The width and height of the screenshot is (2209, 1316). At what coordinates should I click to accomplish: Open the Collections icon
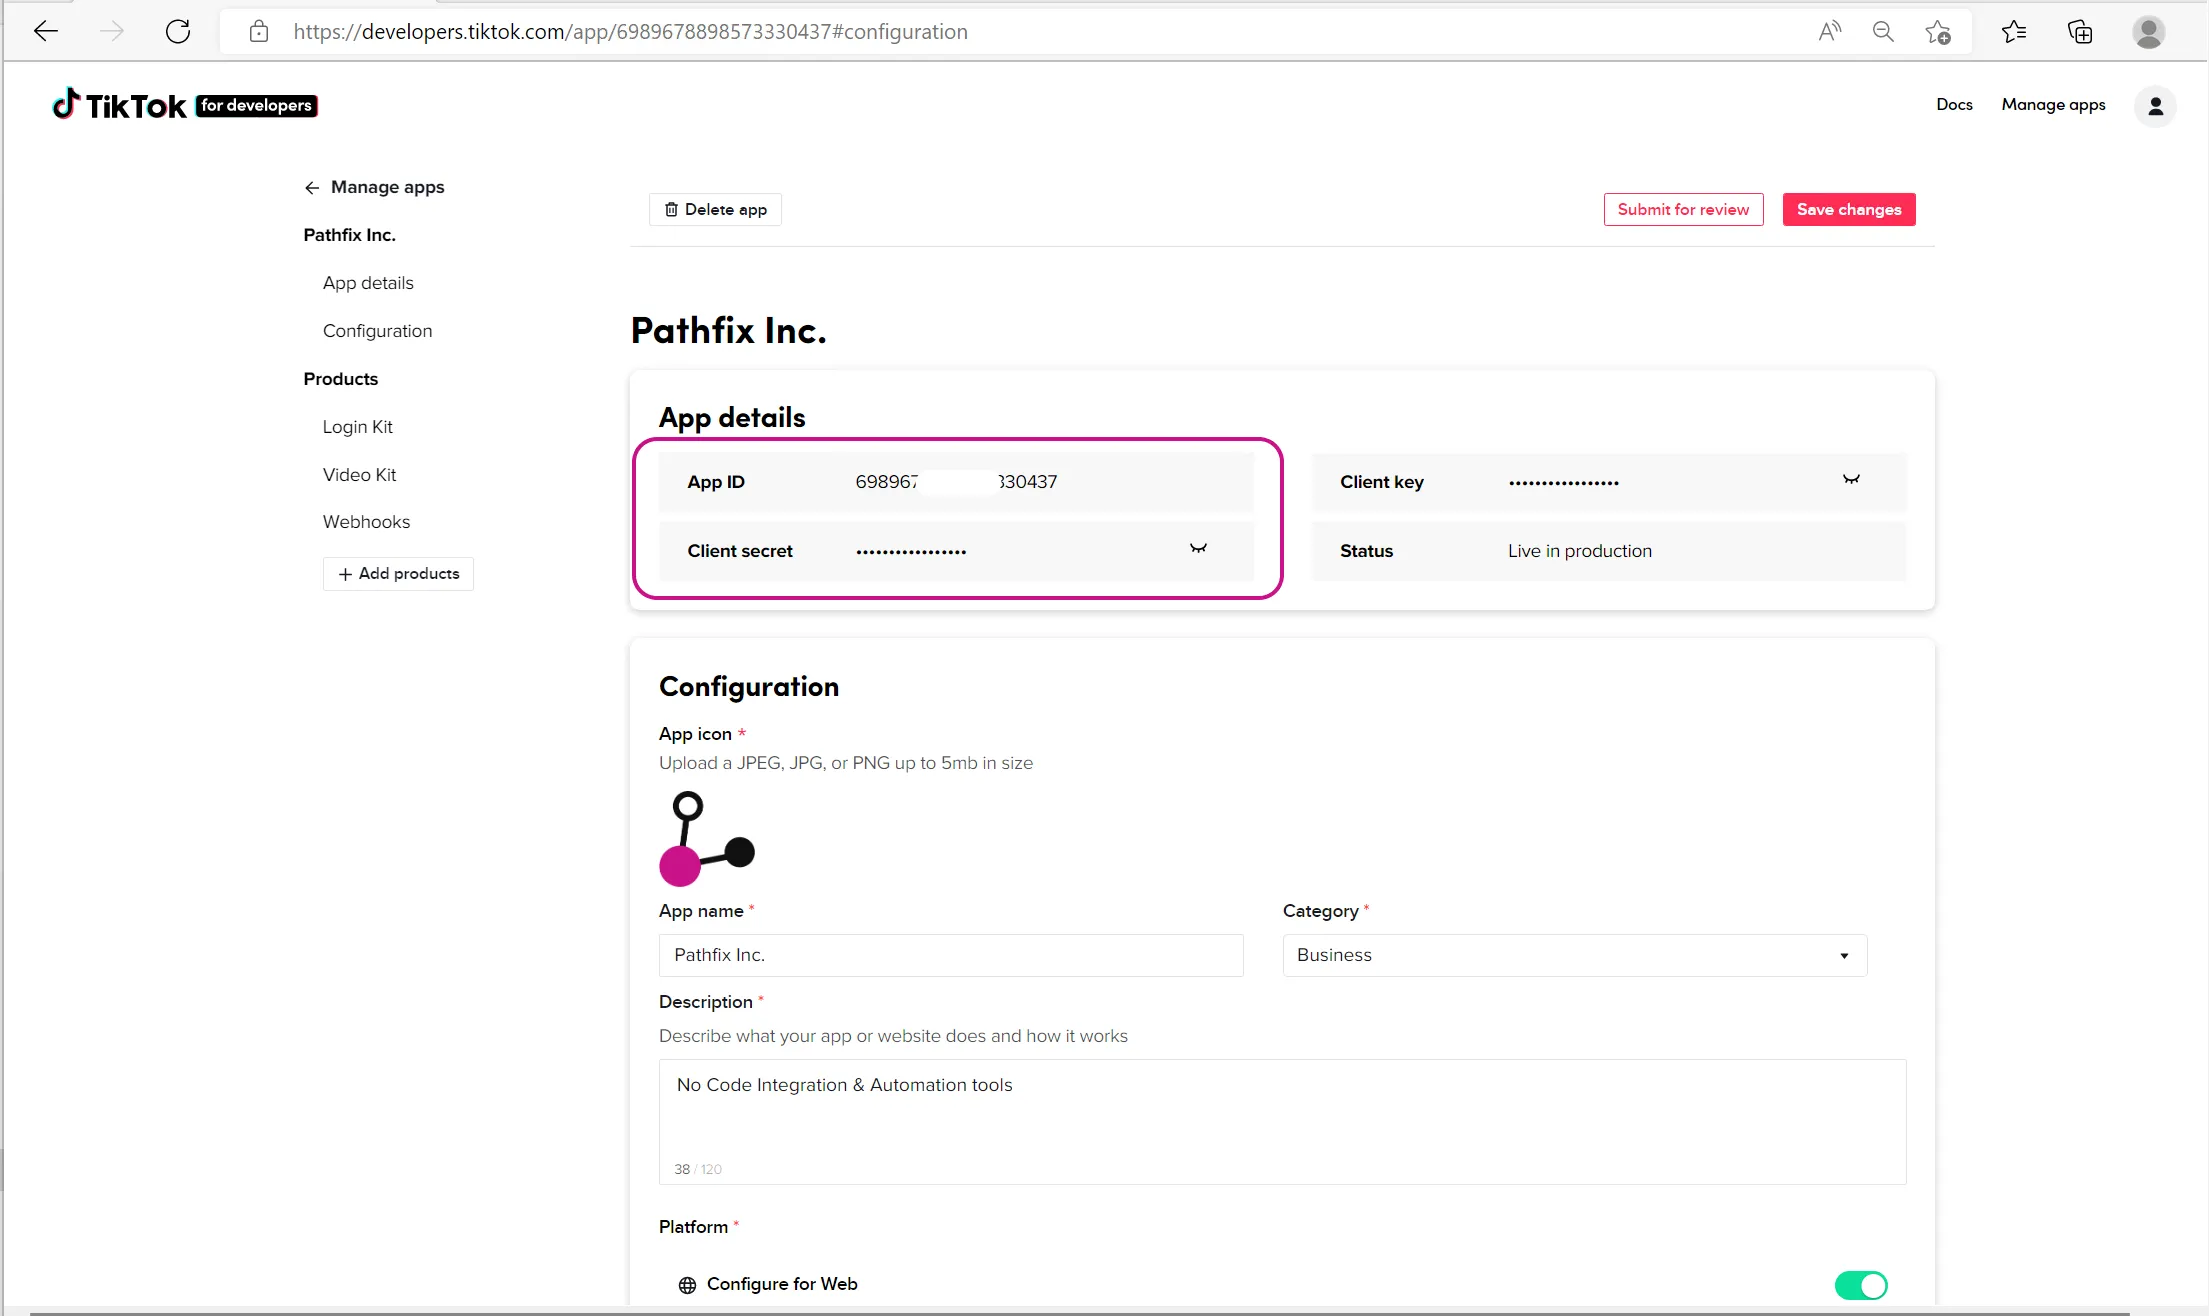pyautogui.click(x=2080, y=31)
